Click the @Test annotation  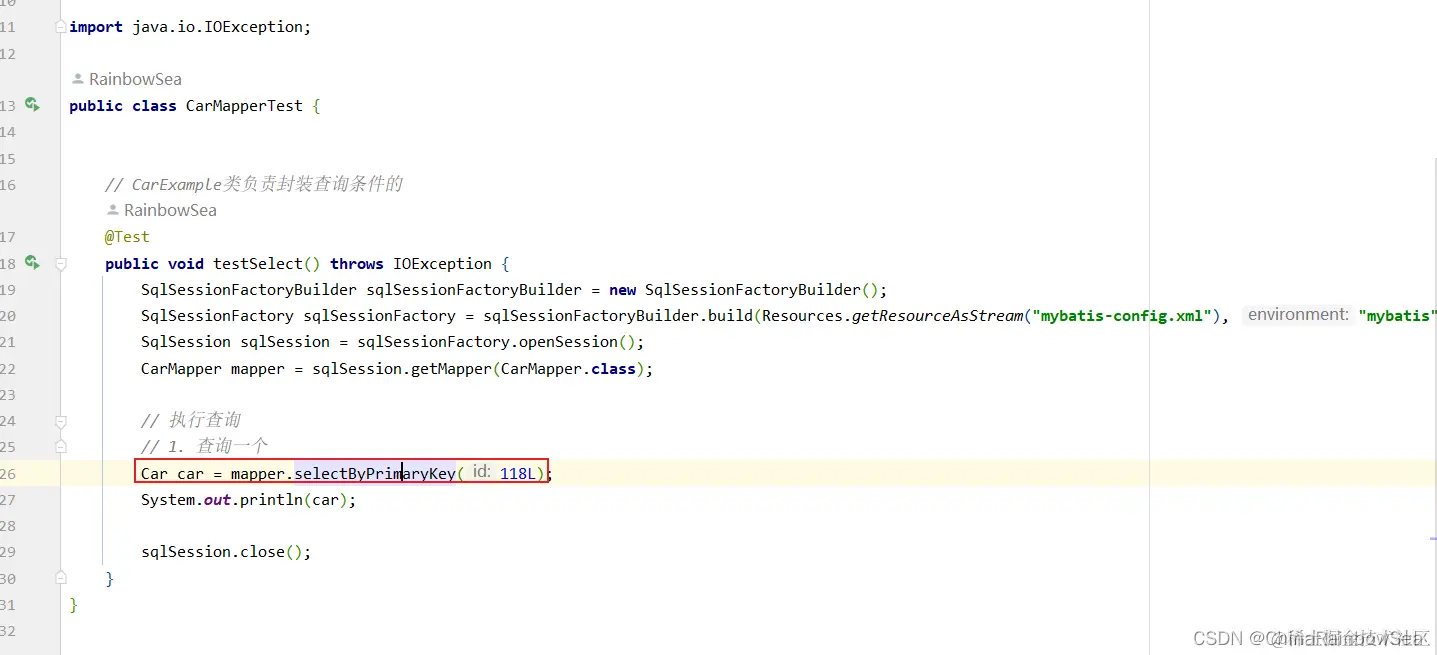click(x=127, y=237)
